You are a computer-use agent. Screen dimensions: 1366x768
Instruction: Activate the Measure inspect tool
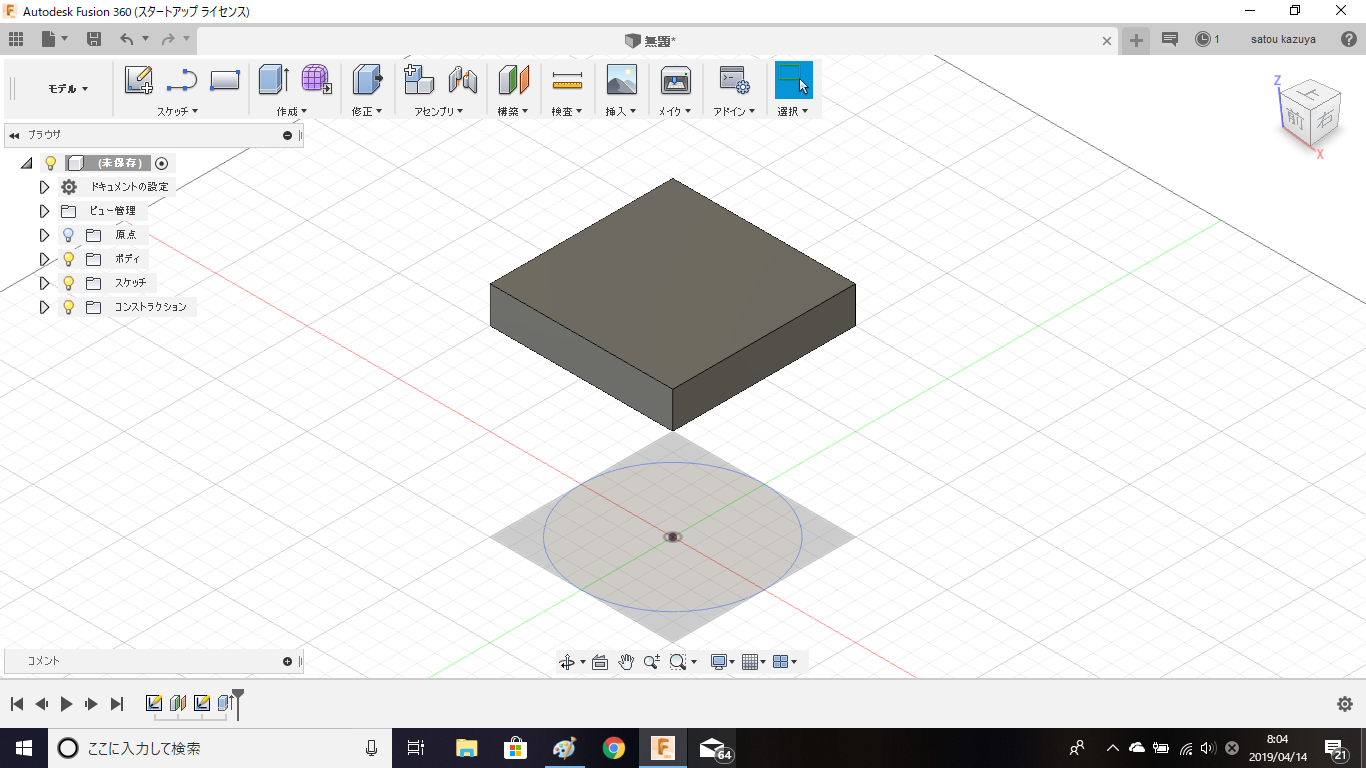567,79
